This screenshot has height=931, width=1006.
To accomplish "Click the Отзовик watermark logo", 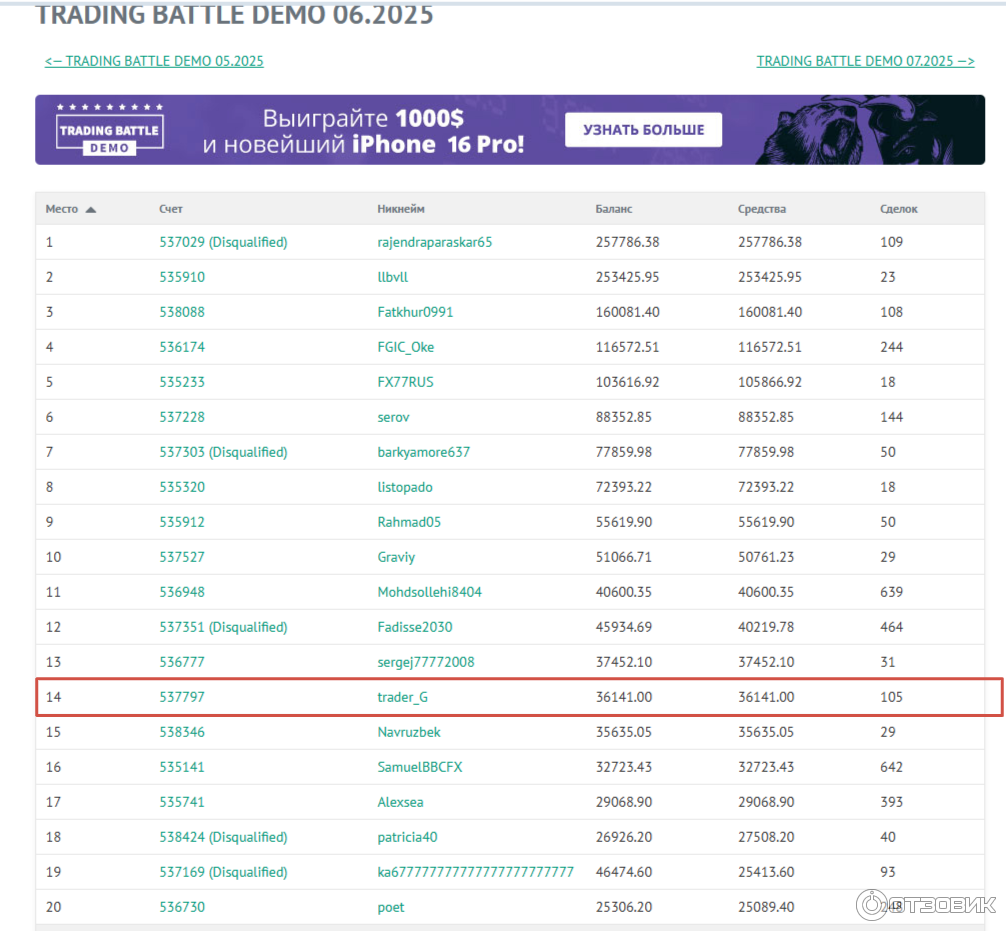I will tap(926, 904).
